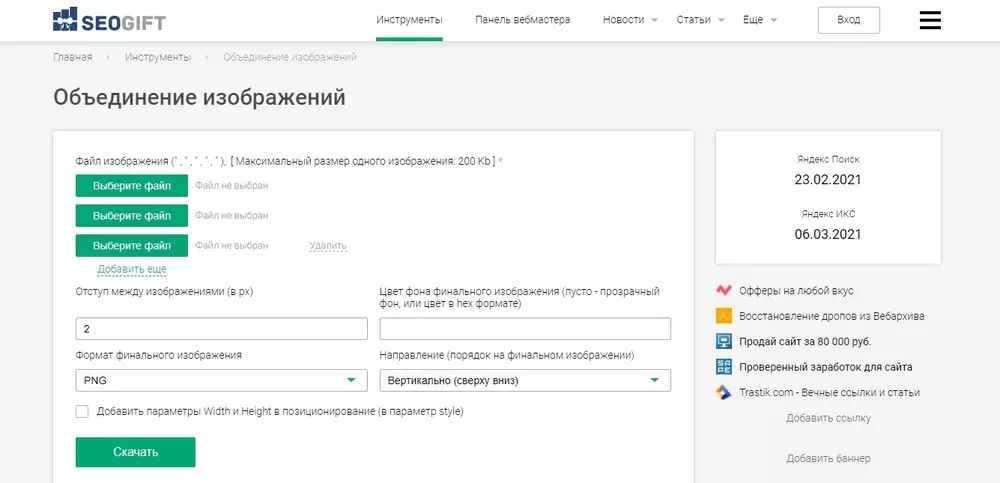Open Trastik.com Вечные ссылки и статьи link
The height and width of the screenshot is (483, 1000).
tap(829, 392)
